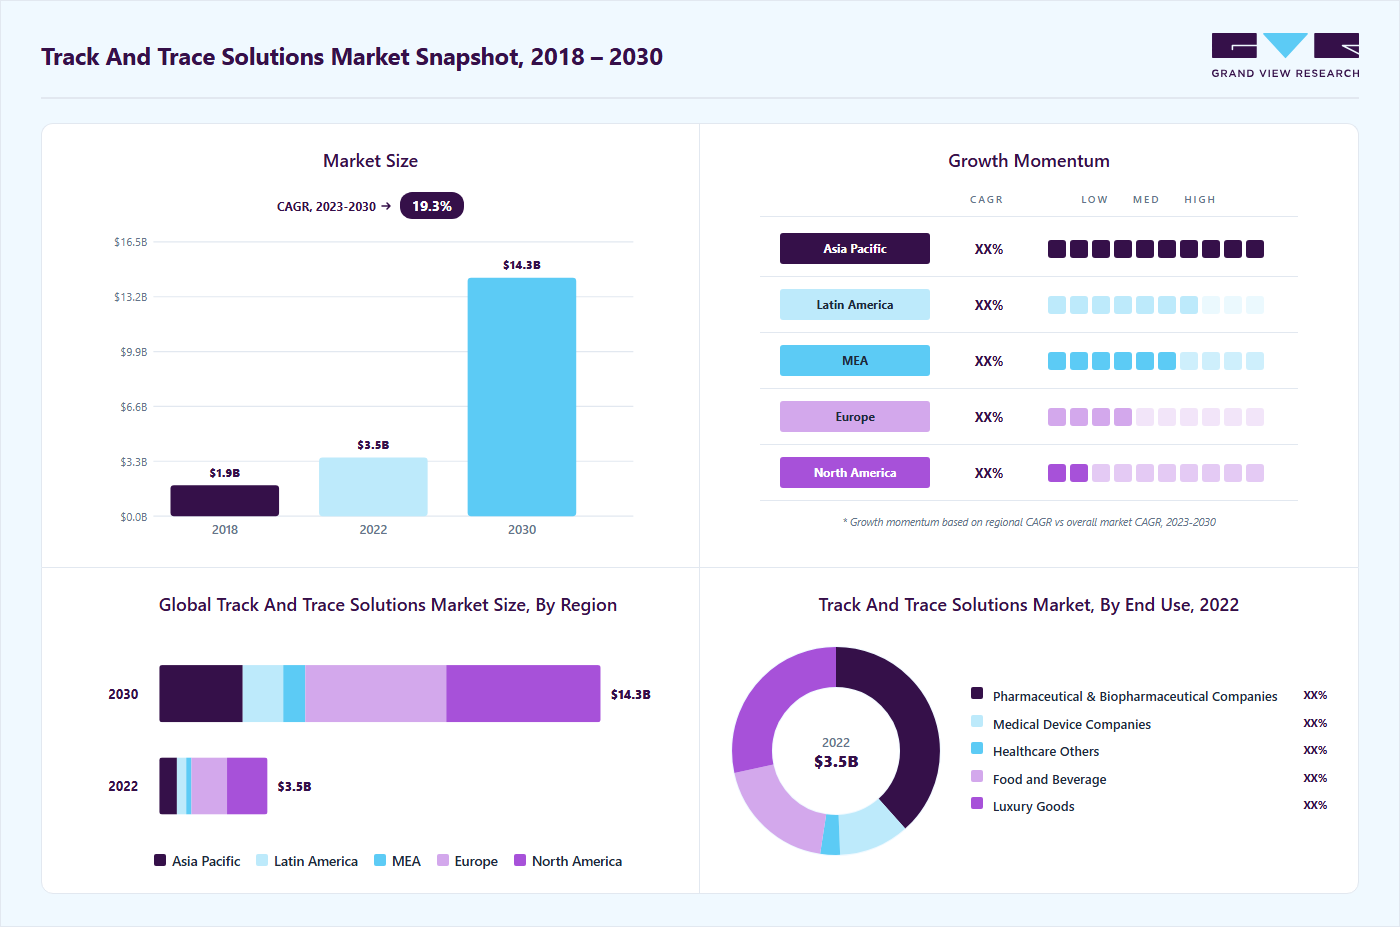Select the Asia Pacific segment of 2030 bar
1400x927 pixels.
point(201,694)
